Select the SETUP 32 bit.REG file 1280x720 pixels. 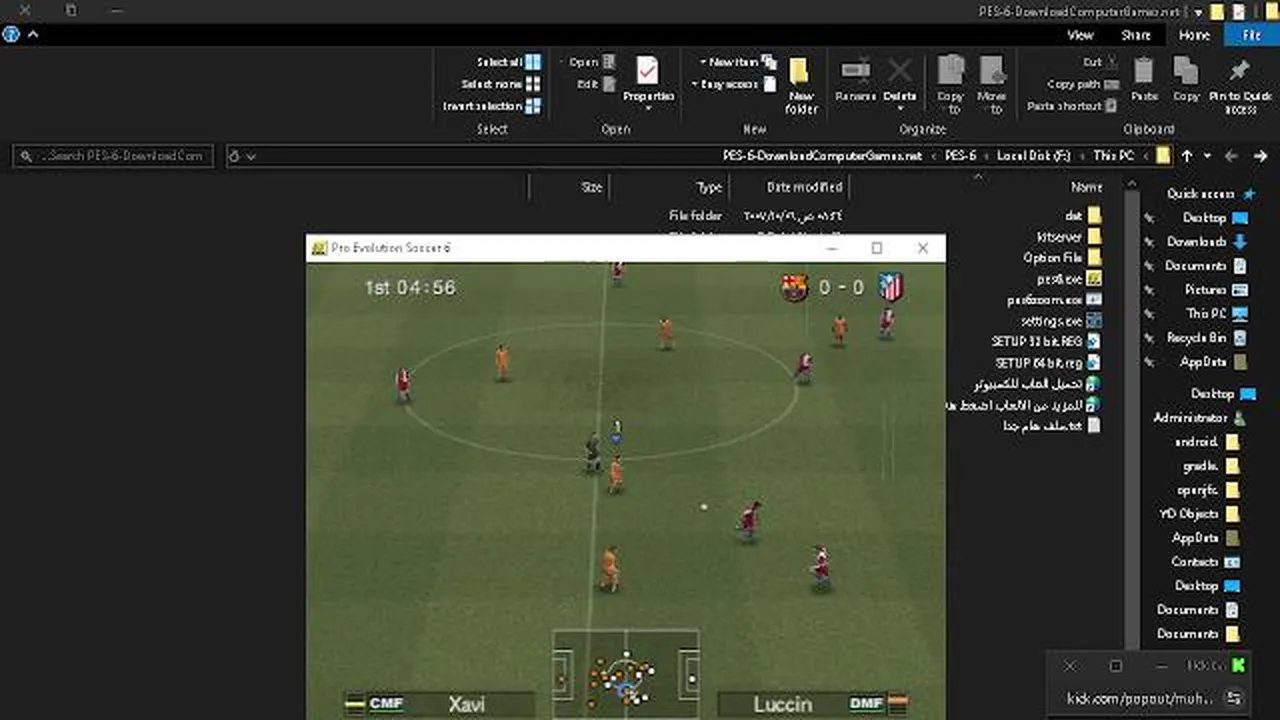tap(1046, 342)
